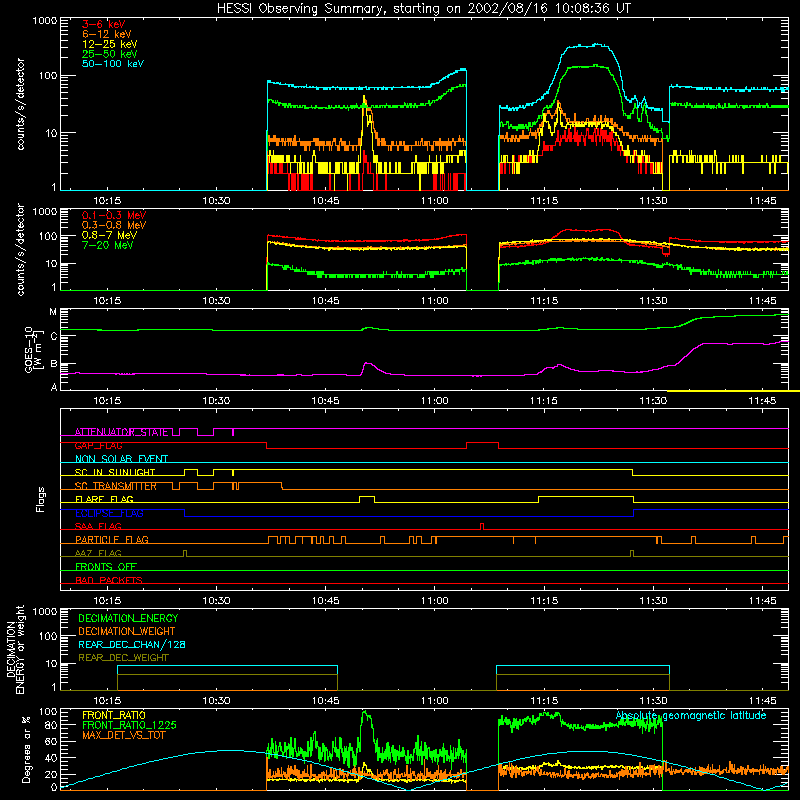Viewport: 800px width, 800px height.
Task: Click the GOES-10 [W m-2] axis label
Action: (x=32, y=350)
